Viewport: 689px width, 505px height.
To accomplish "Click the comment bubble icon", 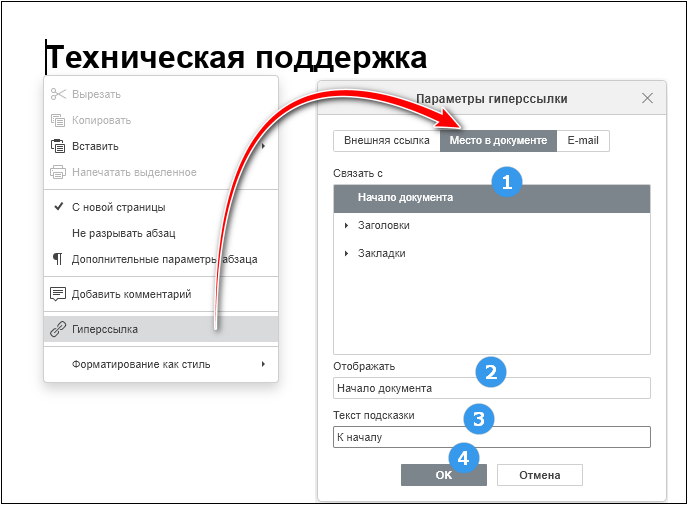I will [58, 294].
